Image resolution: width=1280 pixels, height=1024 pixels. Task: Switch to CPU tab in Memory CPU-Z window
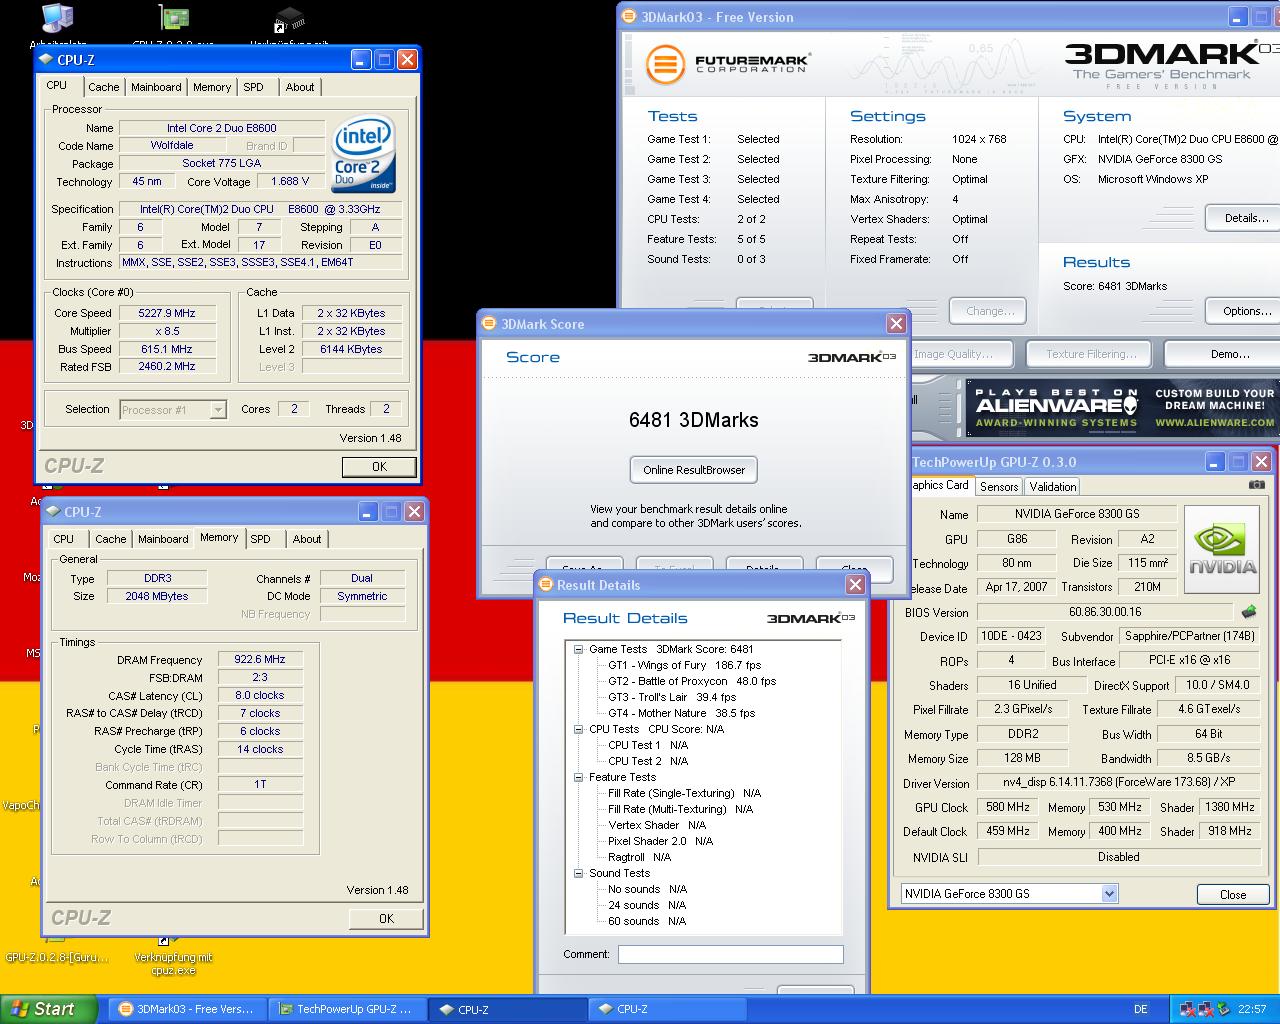pos(64,539)
